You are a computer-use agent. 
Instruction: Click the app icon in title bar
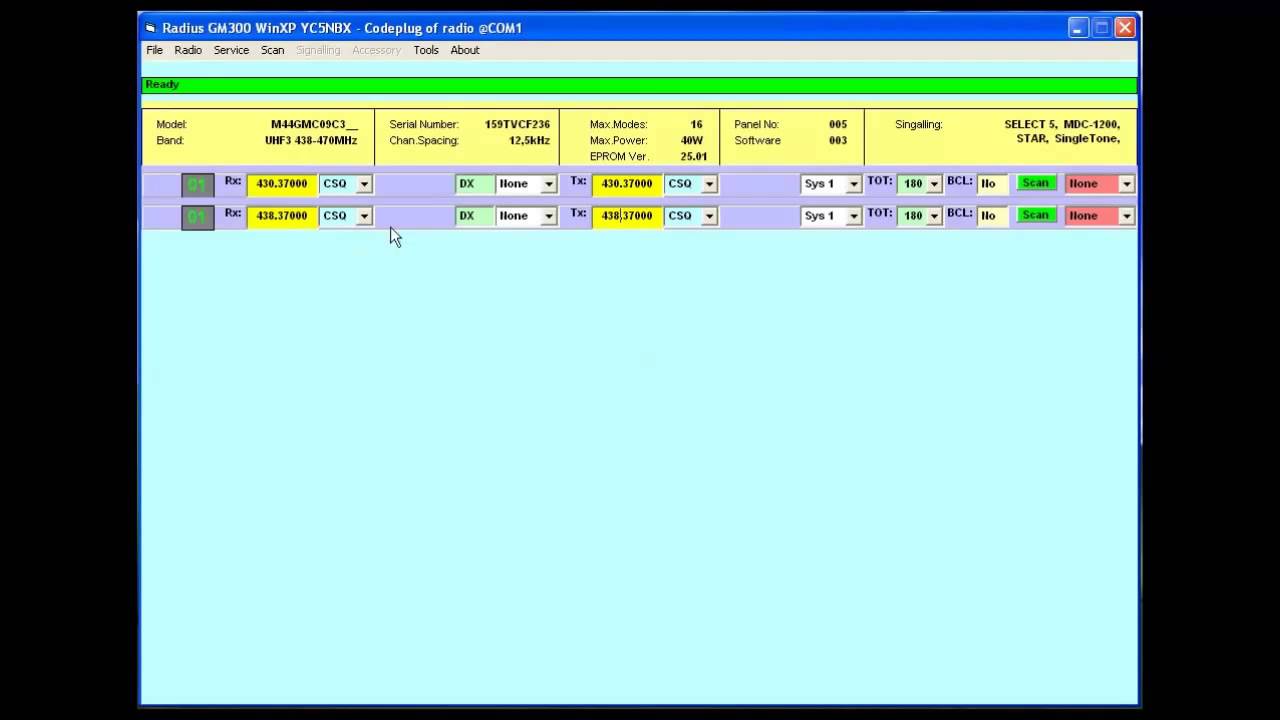tap(151, 28)
